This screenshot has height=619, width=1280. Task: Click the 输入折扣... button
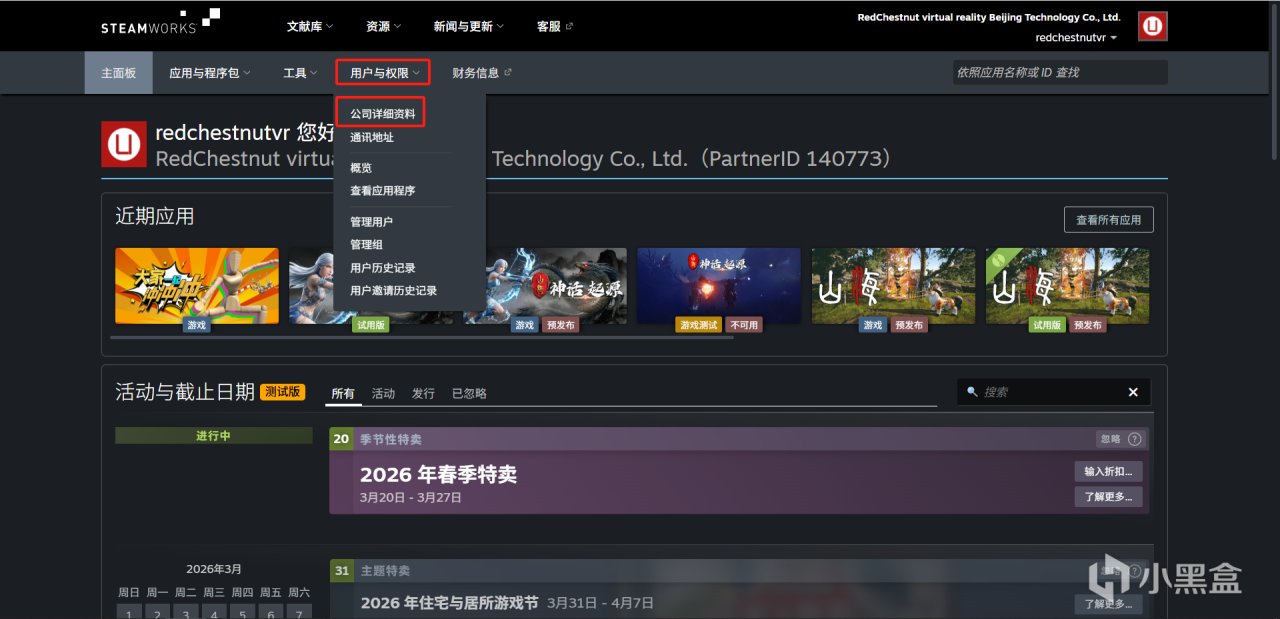tap(1108, 471)
